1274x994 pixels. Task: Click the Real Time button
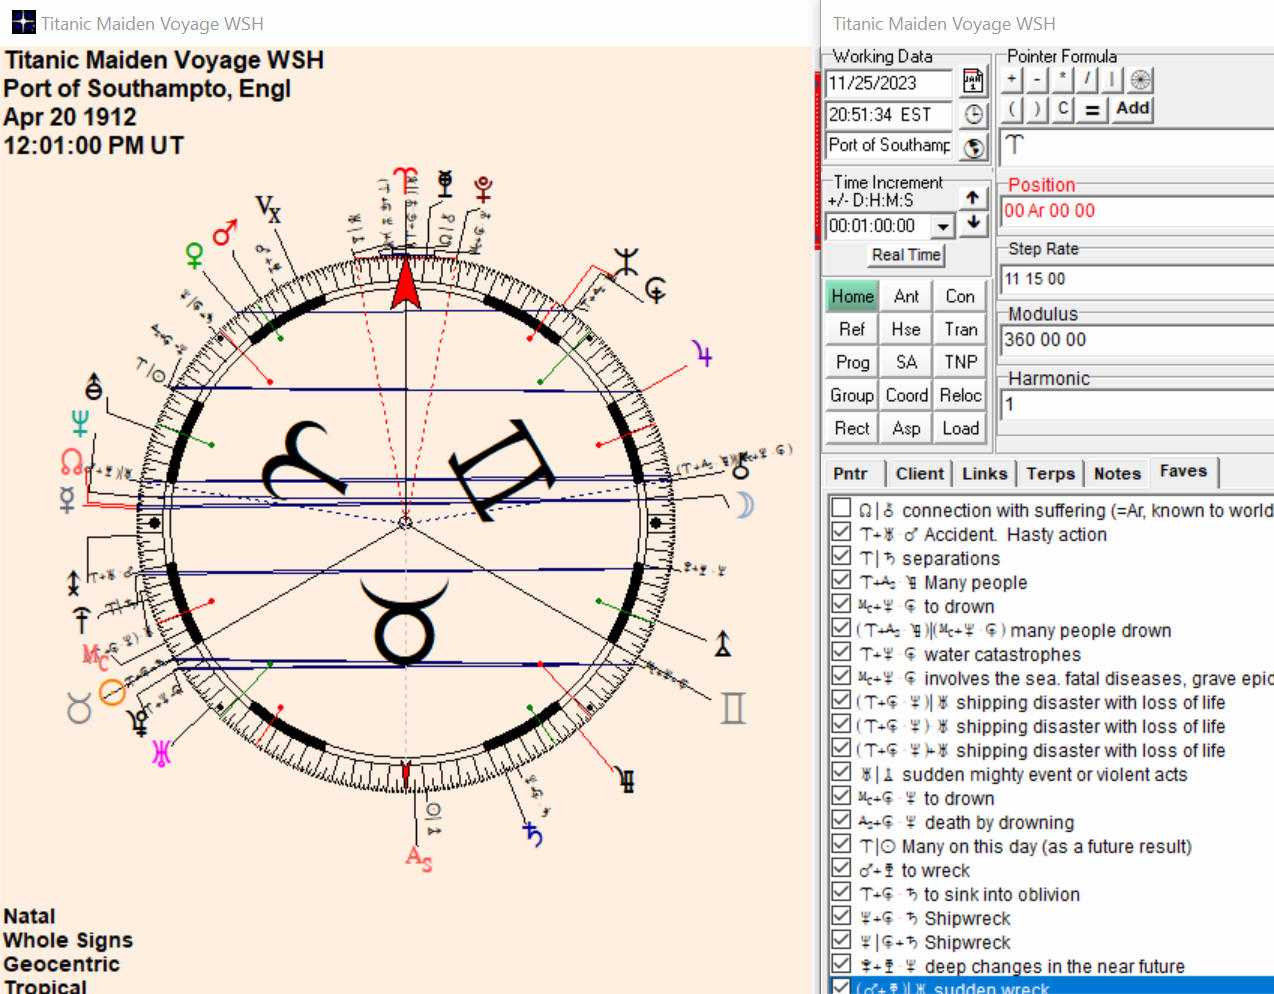[906, 255]
